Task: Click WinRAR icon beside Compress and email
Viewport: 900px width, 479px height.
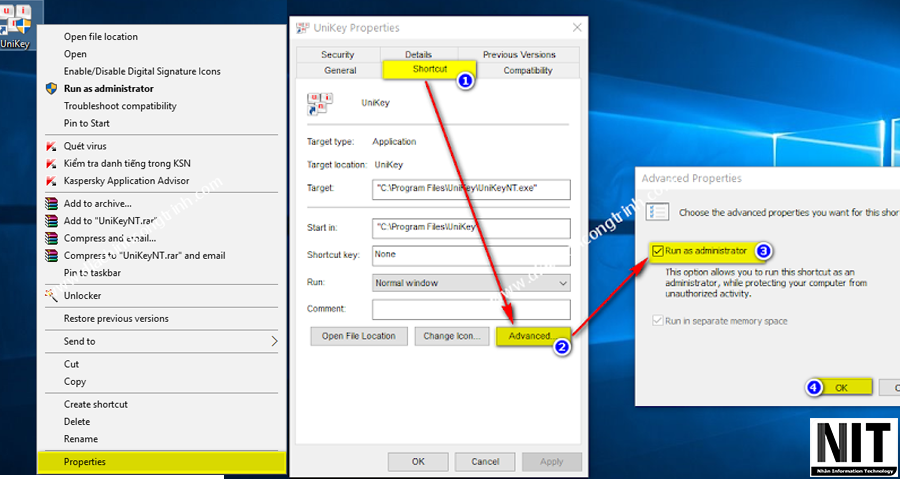Action: tap(52, 238)
